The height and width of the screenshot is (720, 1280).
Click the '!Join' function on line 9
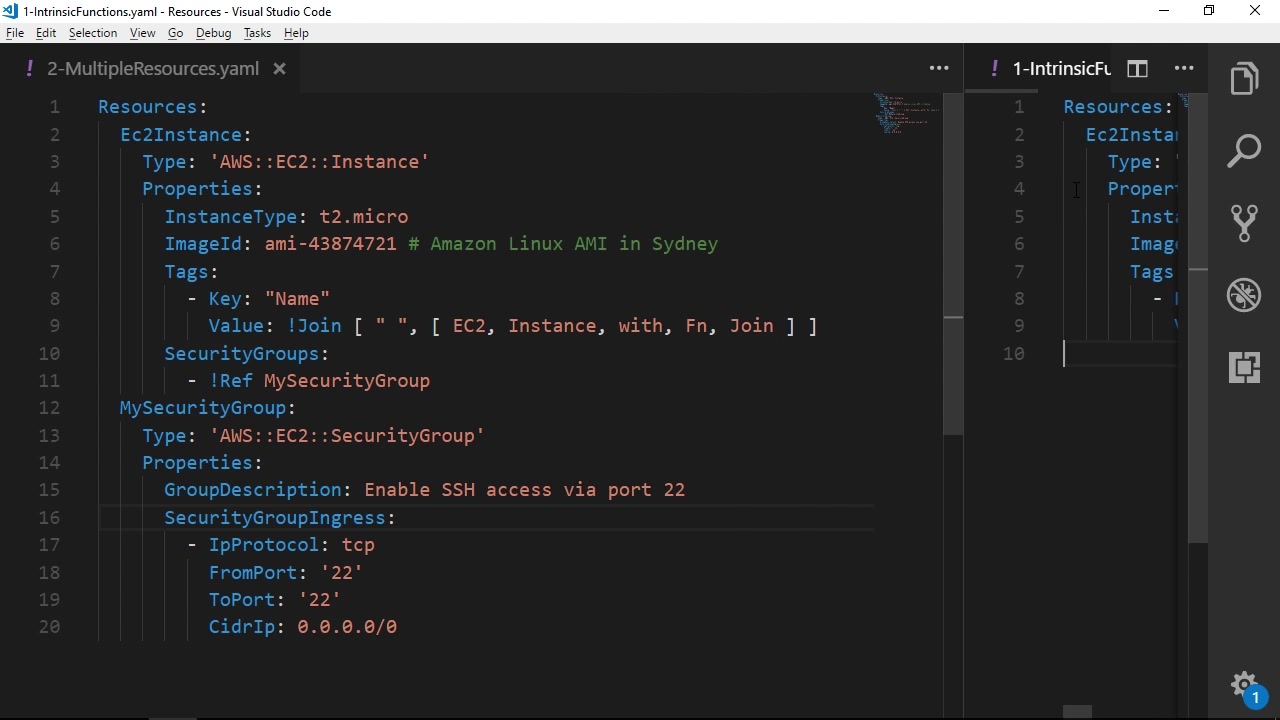click(x=314, y=326)
